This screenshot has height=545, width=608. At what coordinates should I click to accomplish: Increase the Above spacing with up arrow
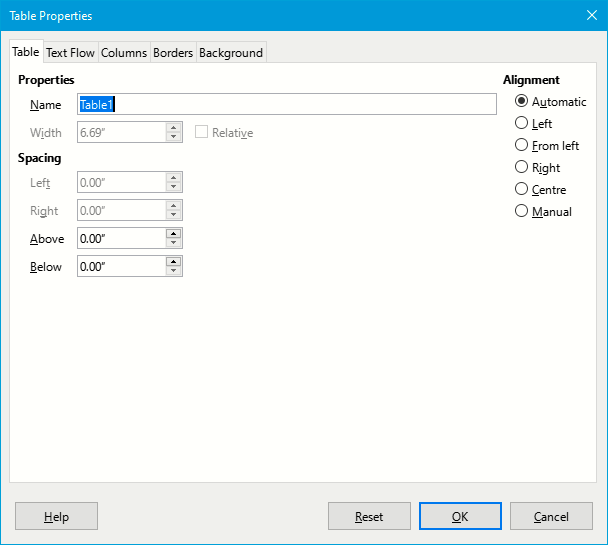173,233
